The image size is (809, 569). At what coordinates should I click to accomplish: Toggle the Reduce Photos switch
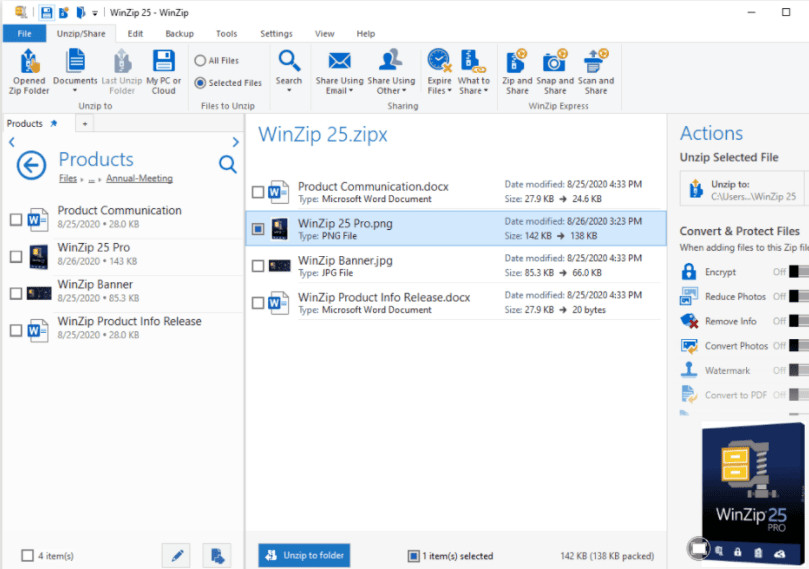[x=799, y=296]
